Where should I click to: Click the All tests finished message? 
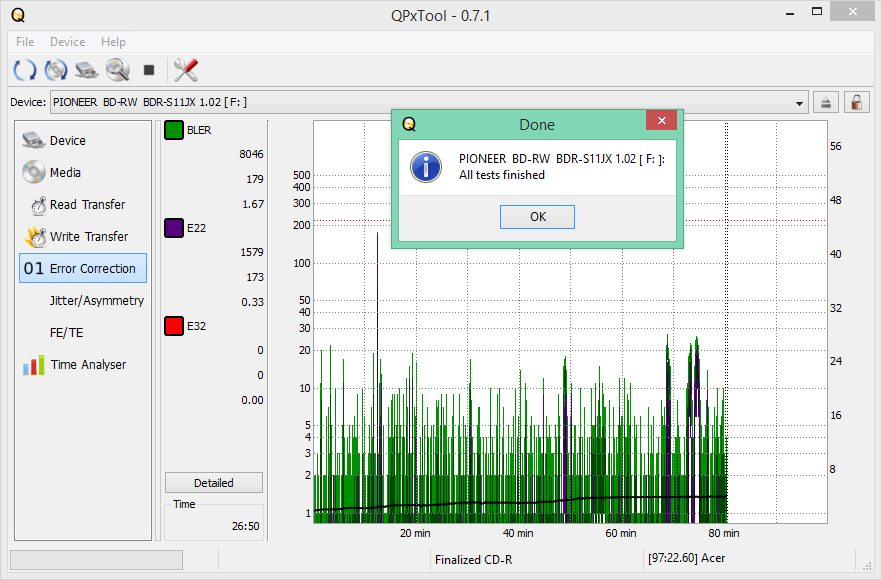pyautogui.click(x=502, y=175)
